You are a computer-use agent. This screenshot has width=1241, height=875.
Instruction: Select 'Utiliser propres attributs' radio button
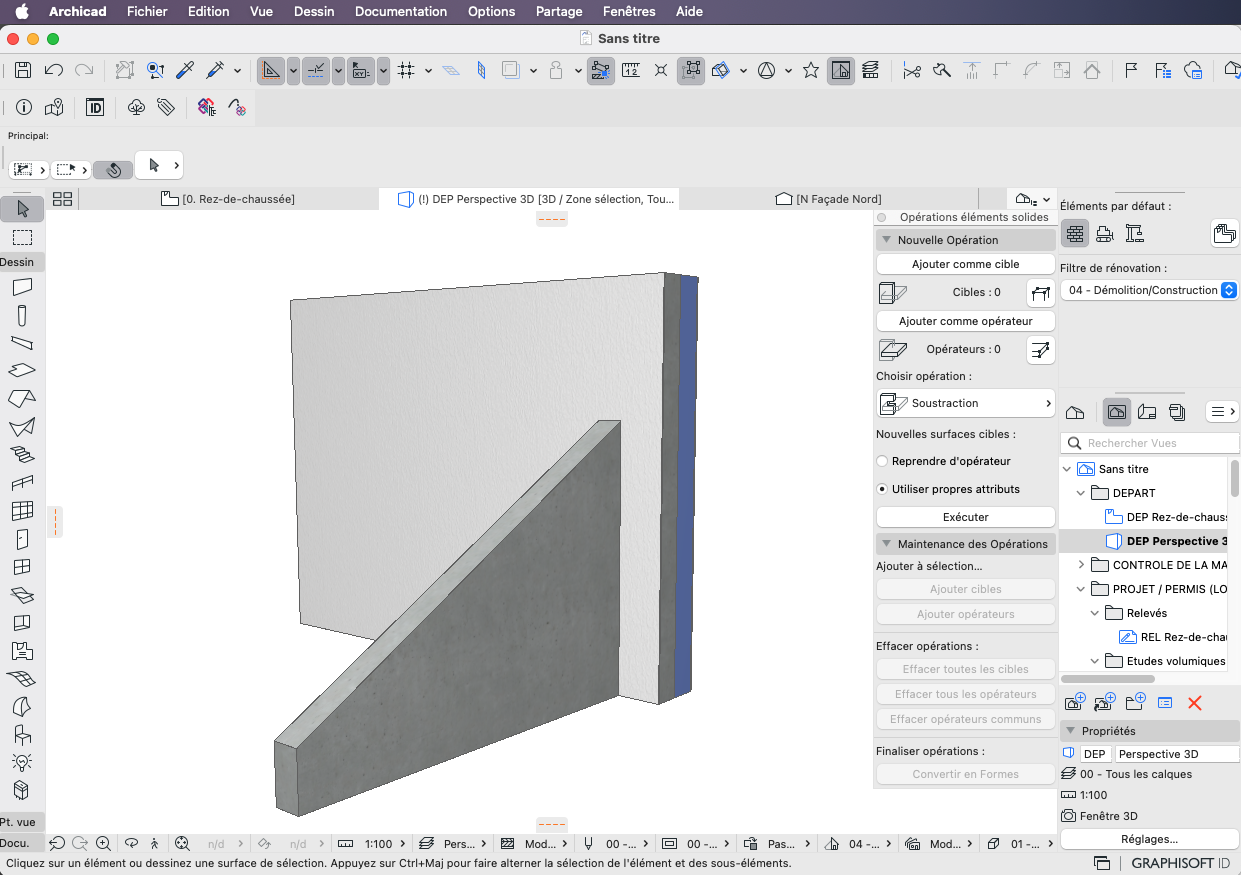pos(882,489)
